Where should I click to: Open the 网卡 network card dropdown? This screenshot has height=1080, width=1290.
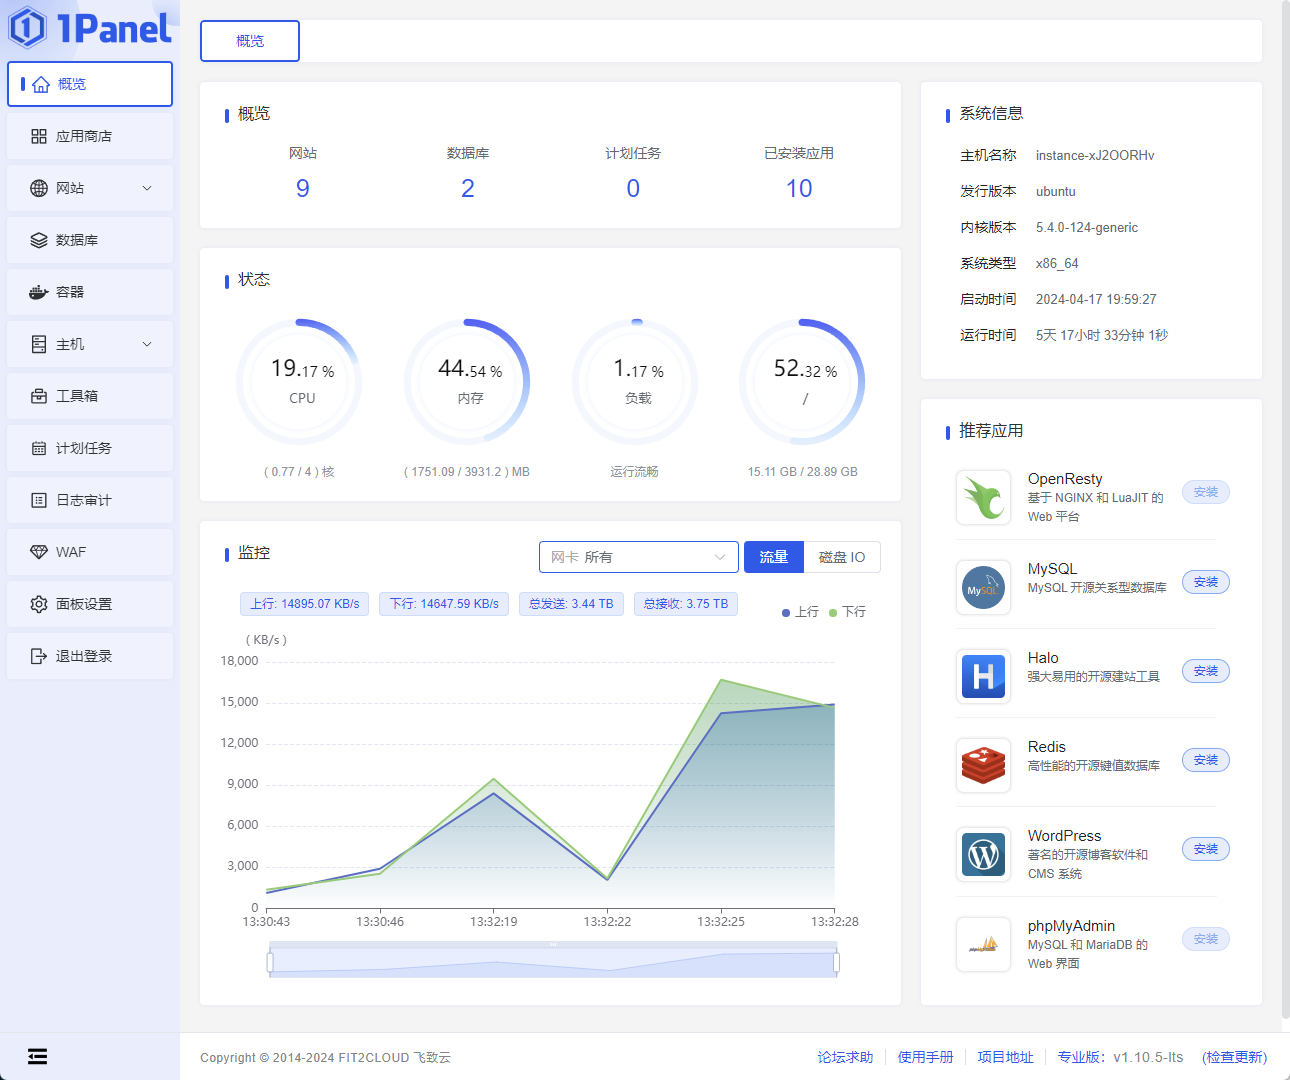pyautogui.click(x=638, y=557)
